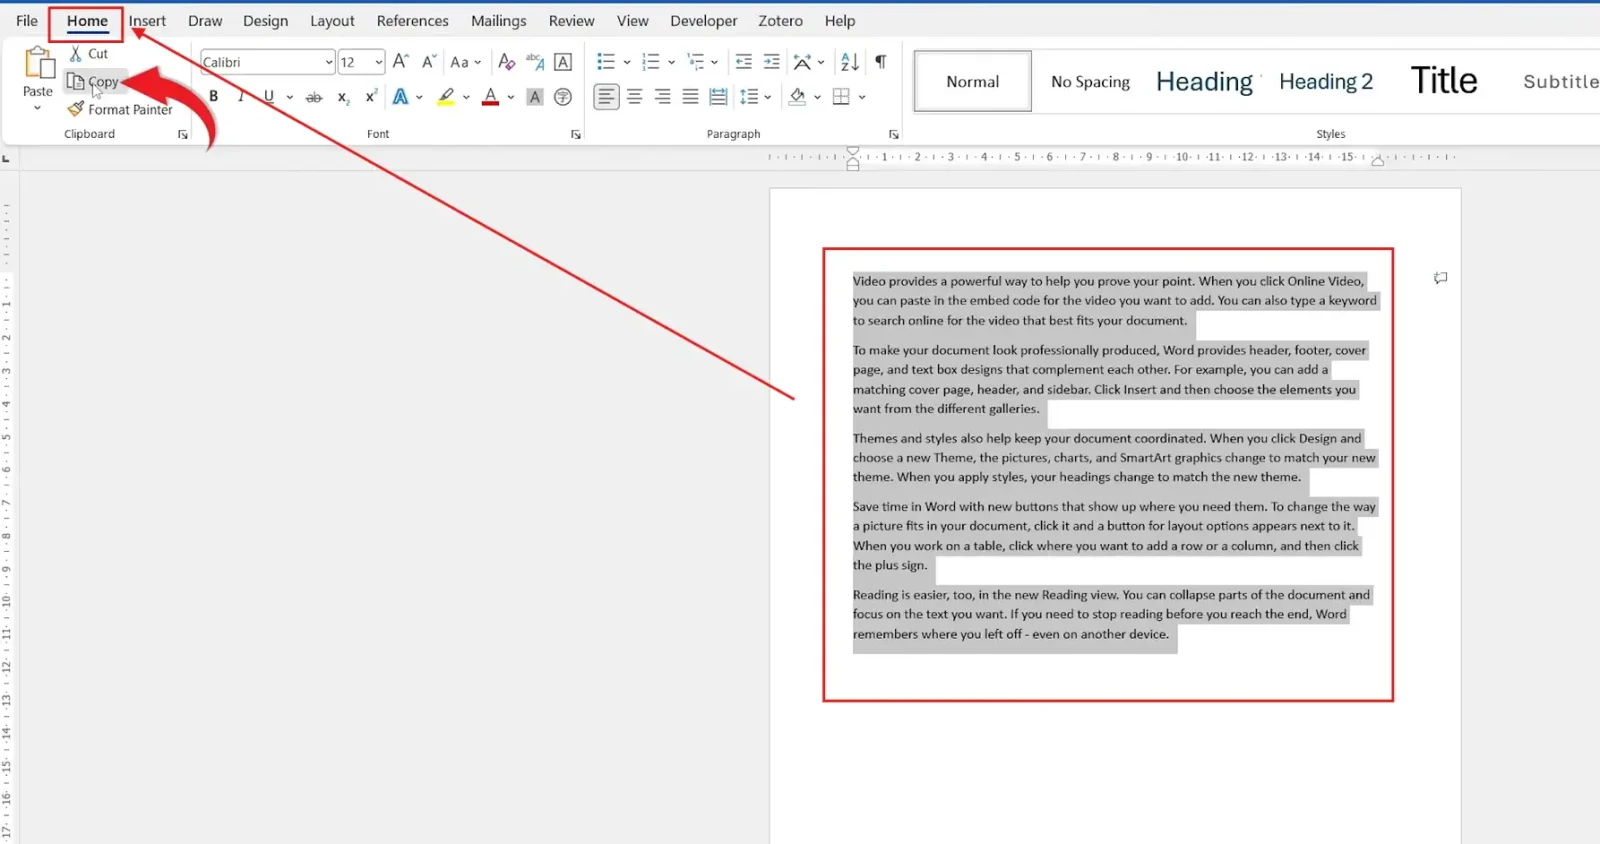Click the tab selector on the ruler corner
Image resolution: width=1600 pixels, height=844 pixels.
[6, 158]
